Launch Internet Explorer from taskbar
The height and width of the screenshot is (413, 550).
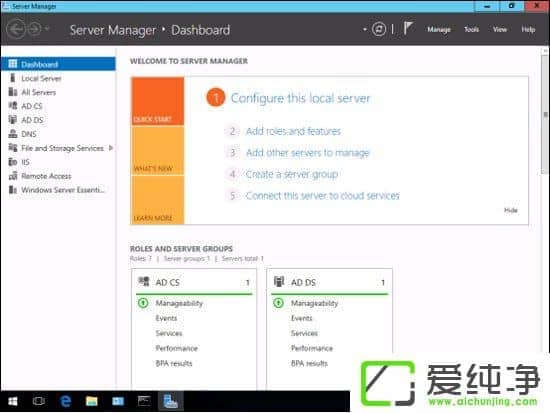(x=66, y=401)
